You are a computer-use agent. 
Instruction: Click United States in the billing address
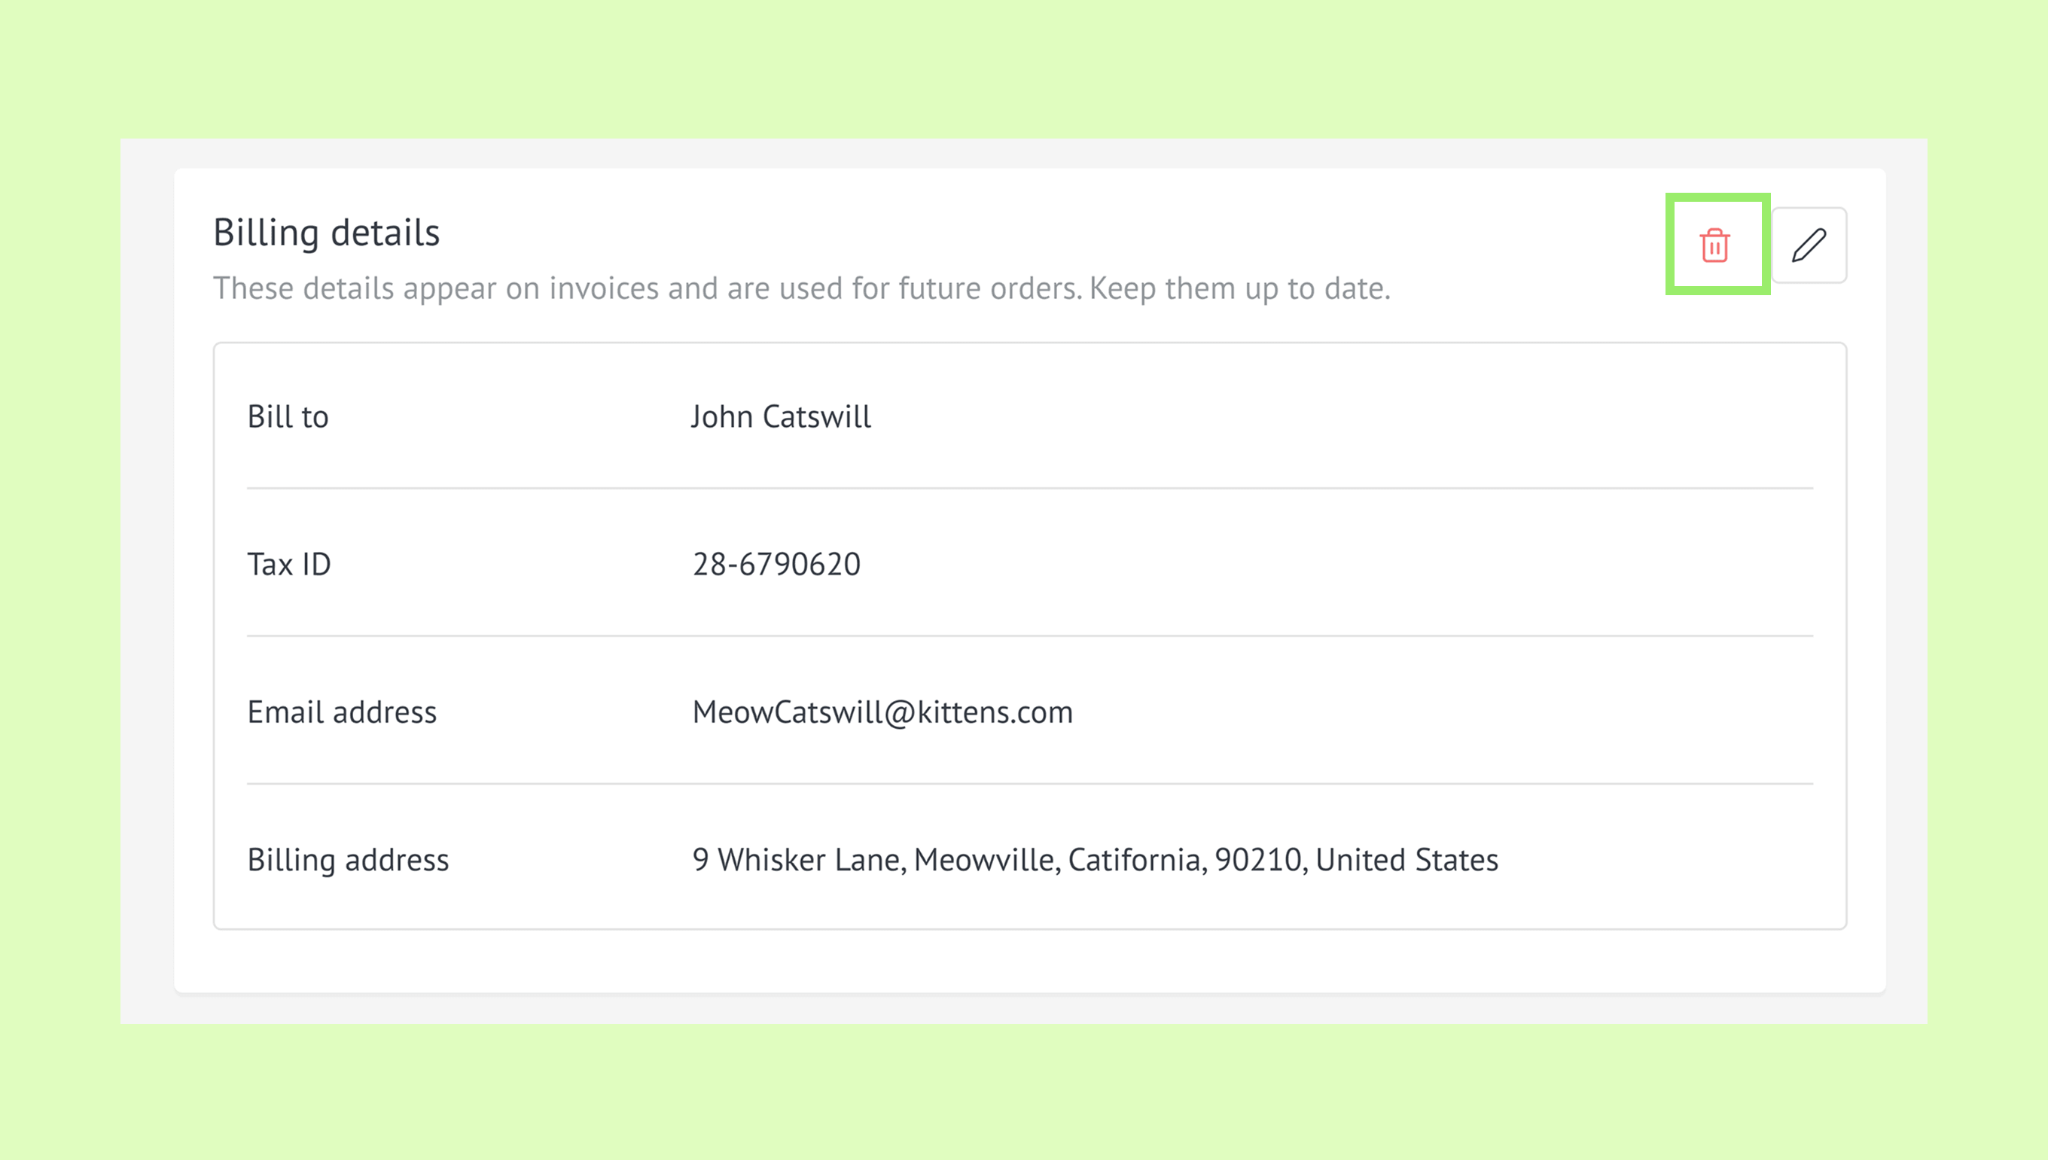[x=1407, y=860]
